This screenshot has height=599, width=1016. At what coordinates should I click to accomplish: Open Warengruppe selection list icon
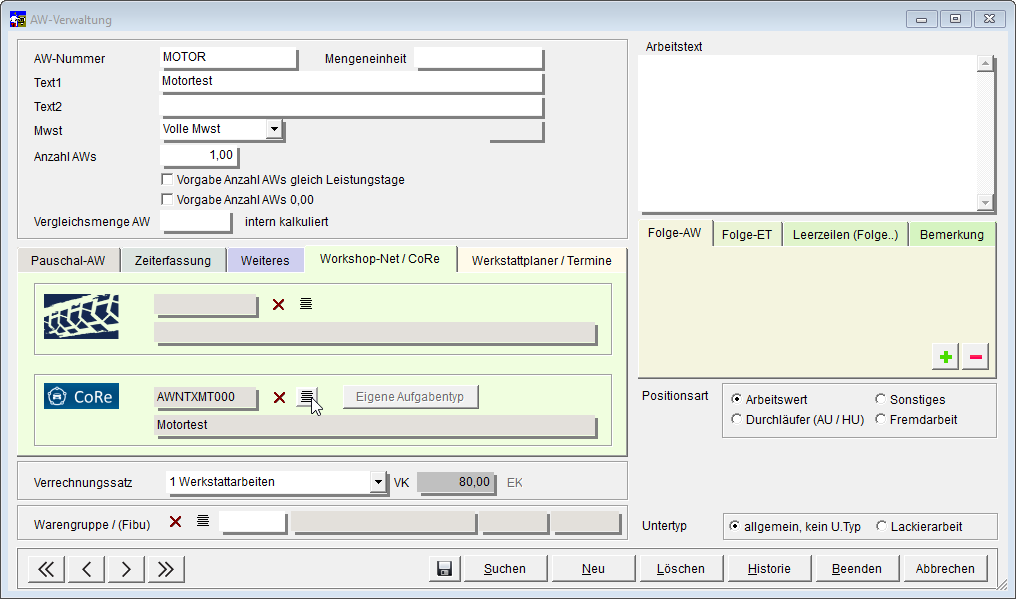(x=203, y=521)
